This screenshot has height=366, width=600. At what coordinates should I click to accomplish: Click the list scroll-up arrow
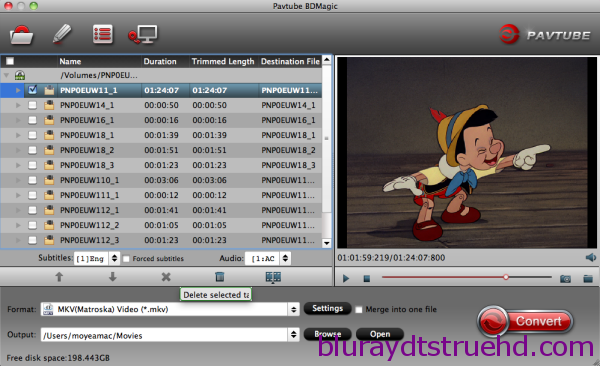(x=326, y=60)
